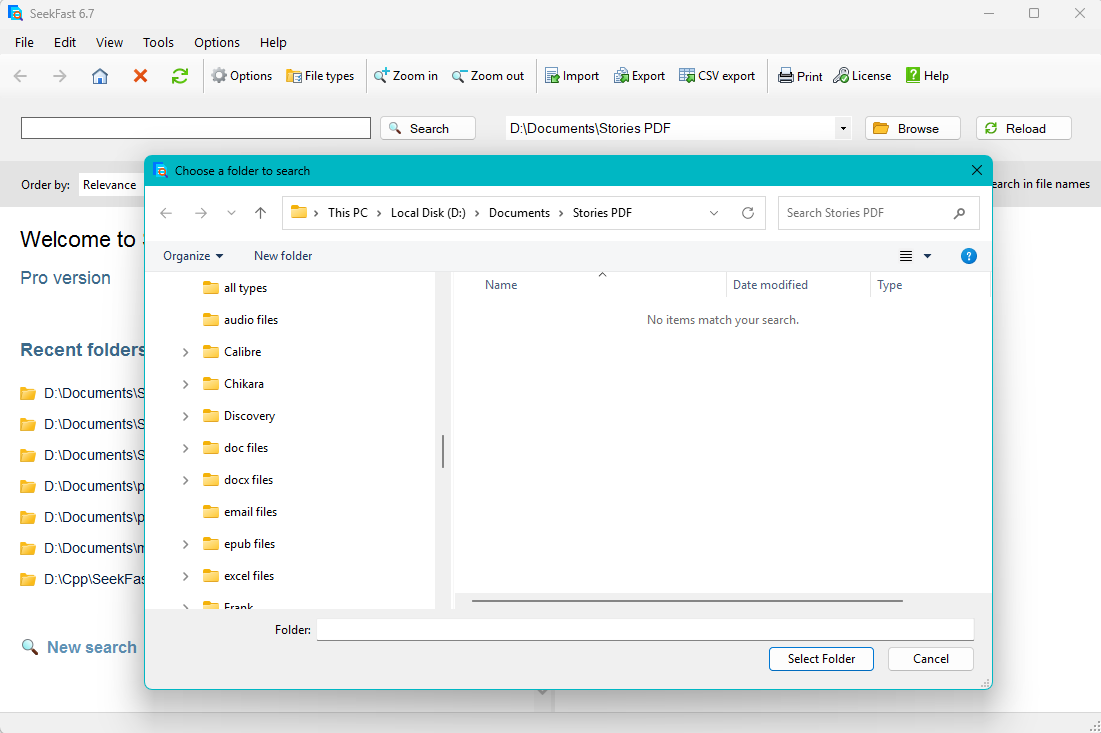This screenshot has height=733, width=1101.
Task: Open the dialog's Help question mark
Action: pos(968,256)
